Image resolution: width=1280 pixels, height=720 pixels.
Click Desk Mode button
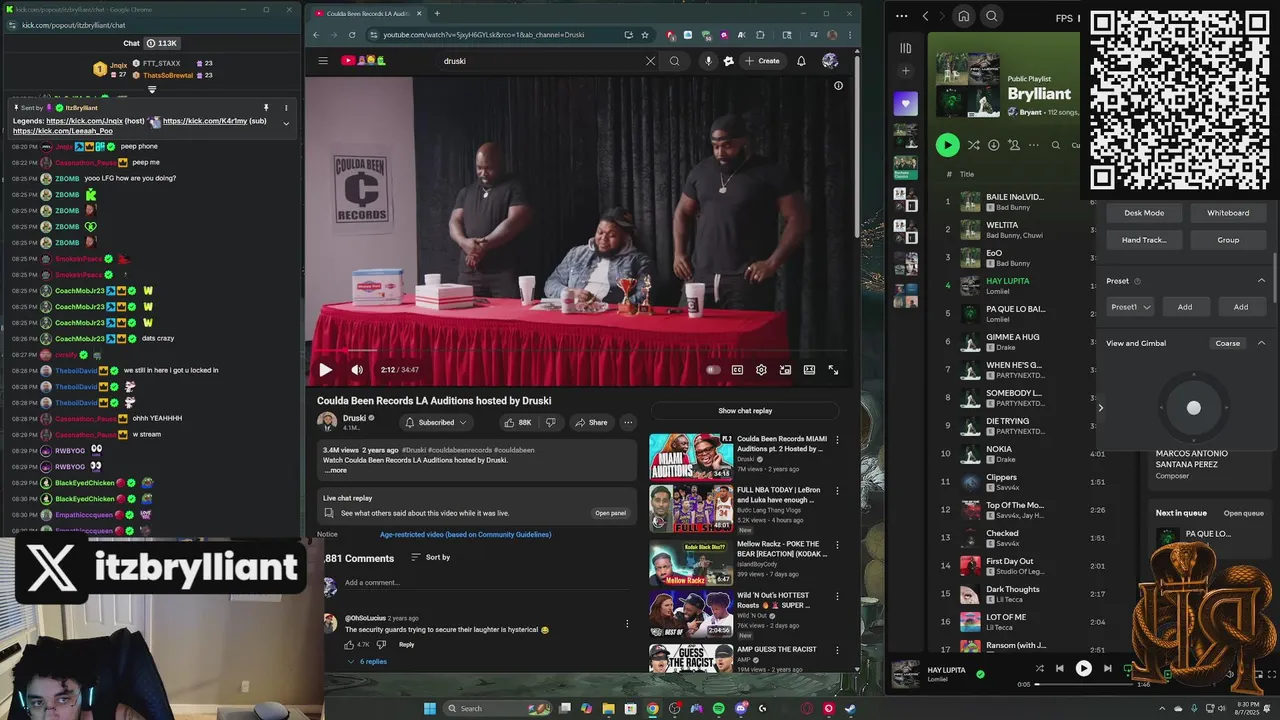pyautogui.click(x=1144, y=213)
